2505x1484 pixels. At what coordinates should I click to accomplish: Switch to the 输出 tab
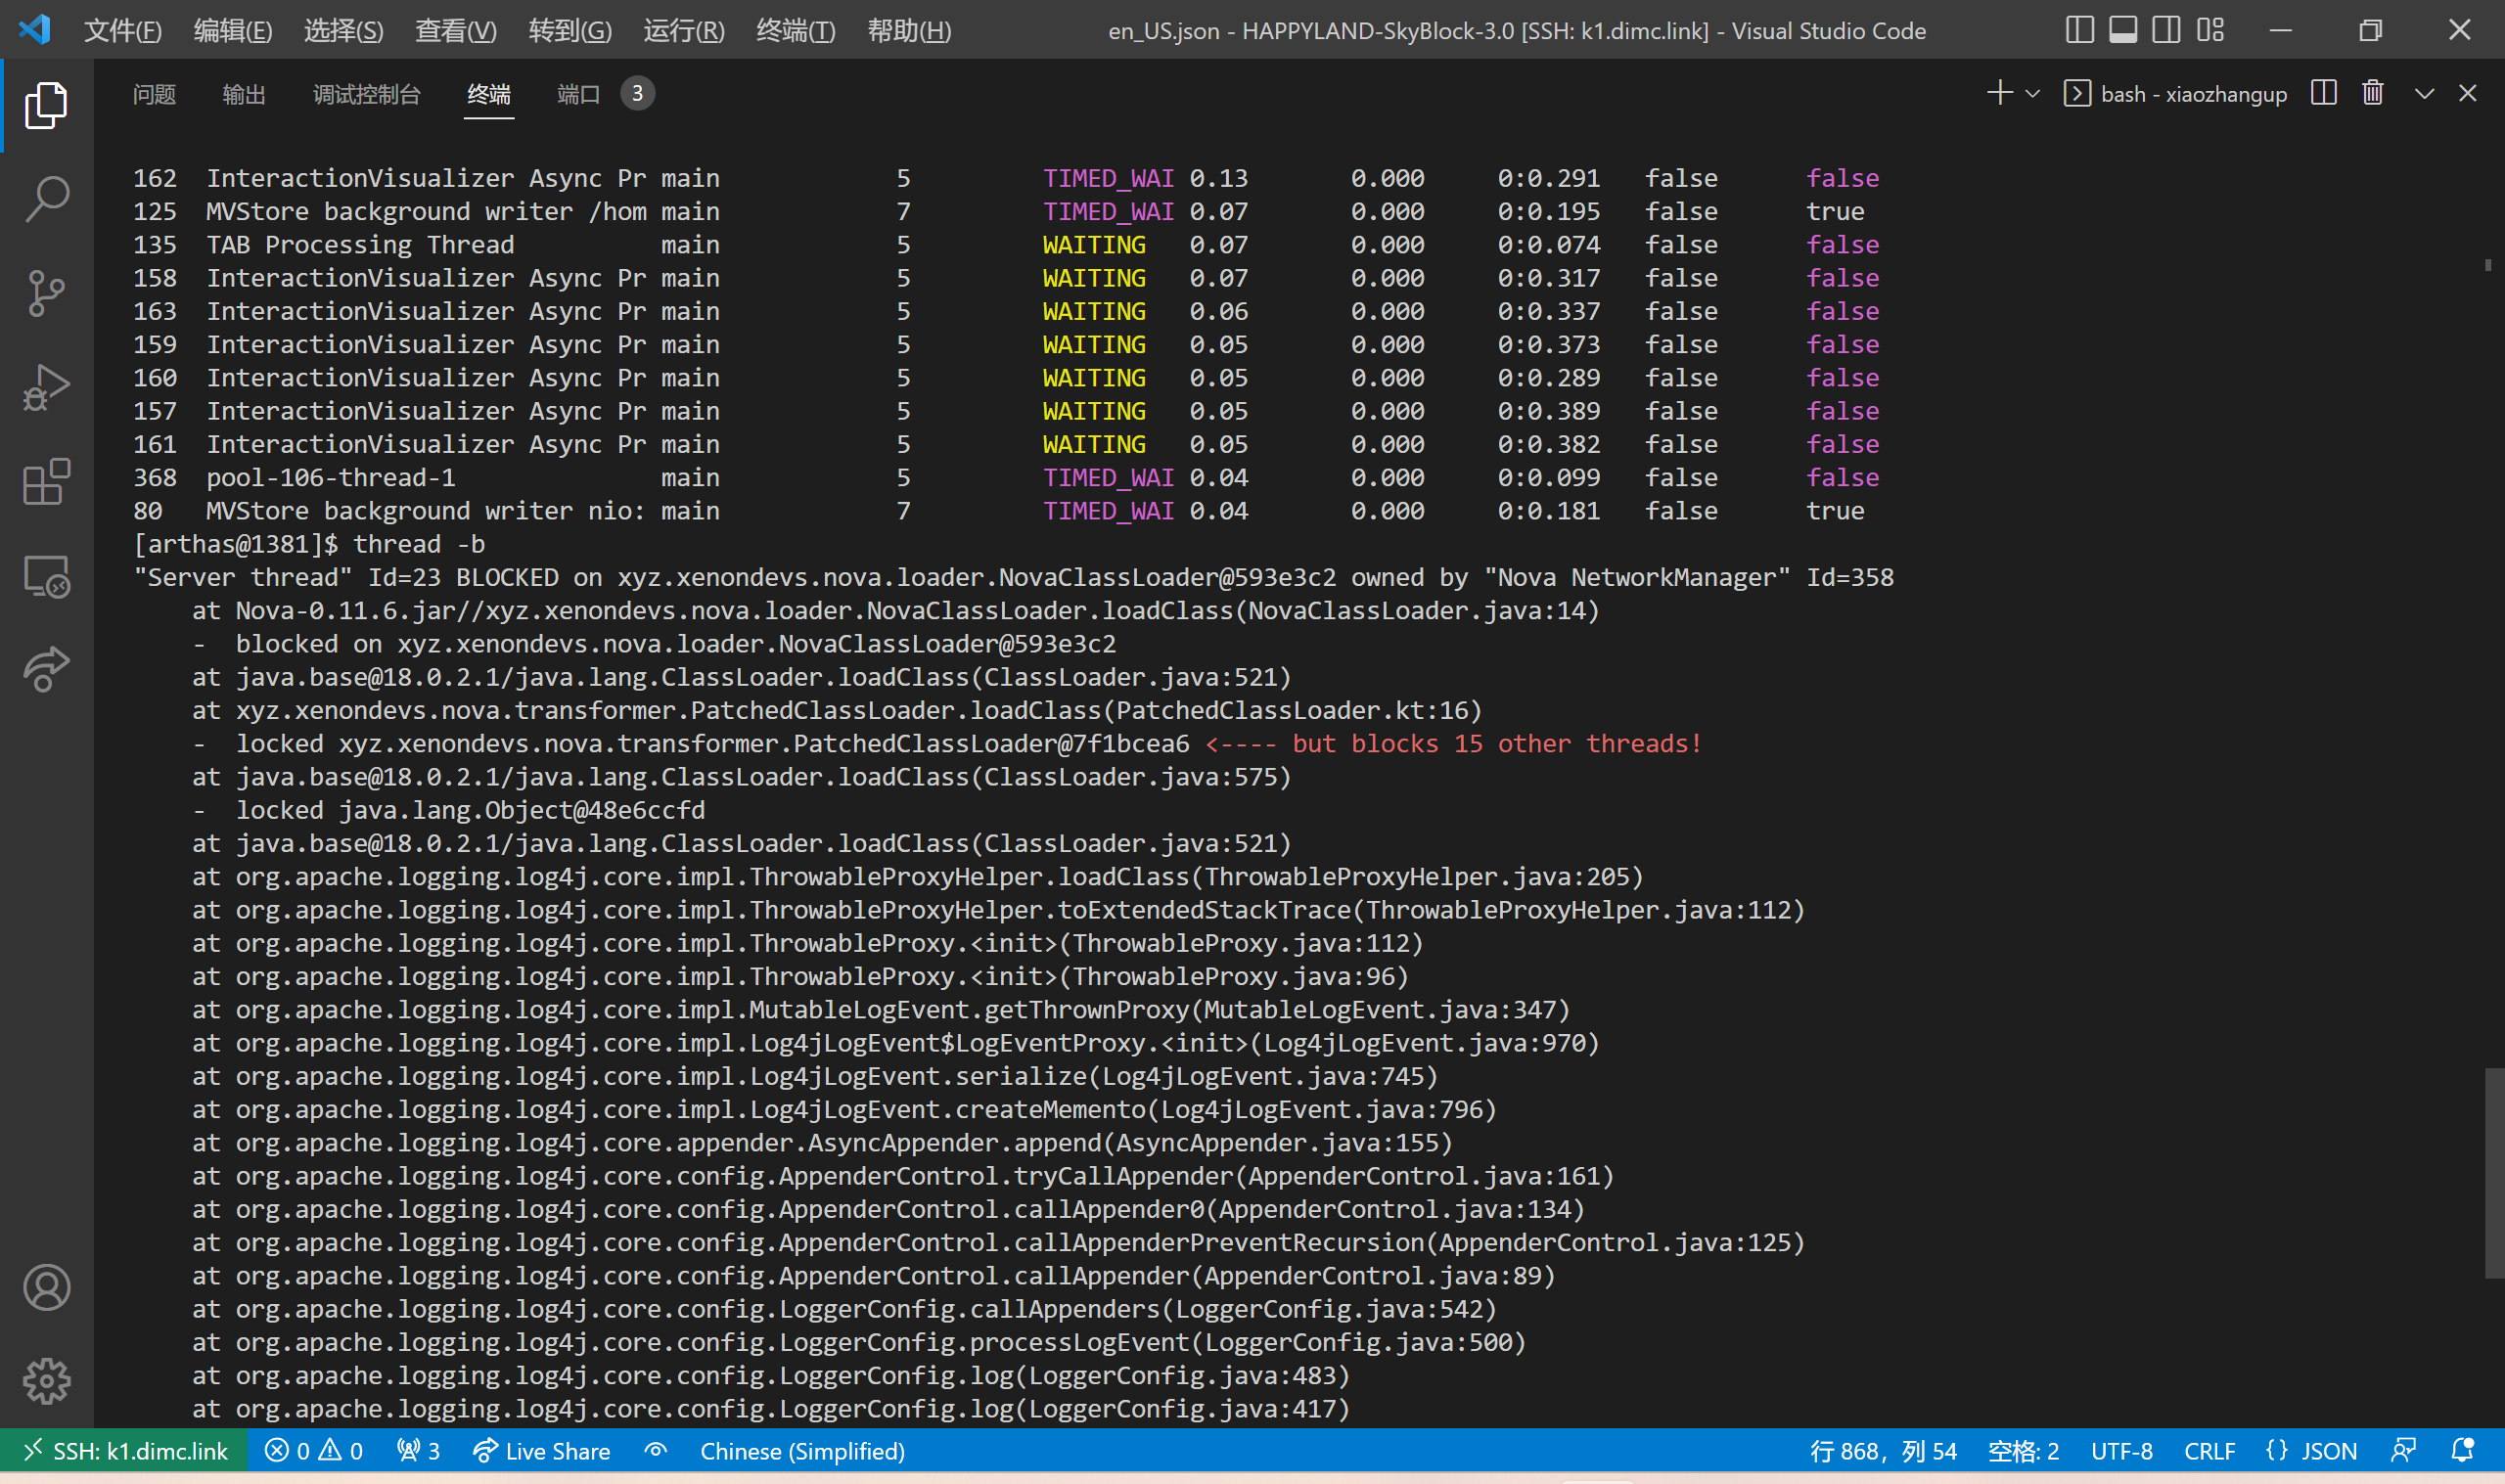pos(245,93)
